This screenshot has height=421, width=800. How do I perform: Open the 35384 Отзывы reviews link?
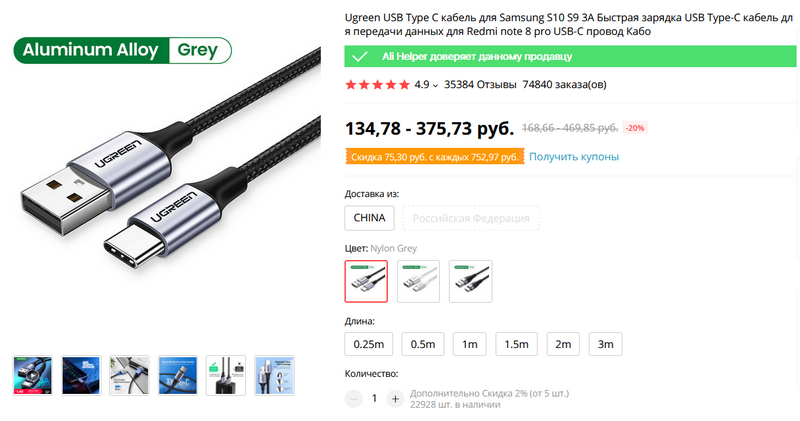480,85
